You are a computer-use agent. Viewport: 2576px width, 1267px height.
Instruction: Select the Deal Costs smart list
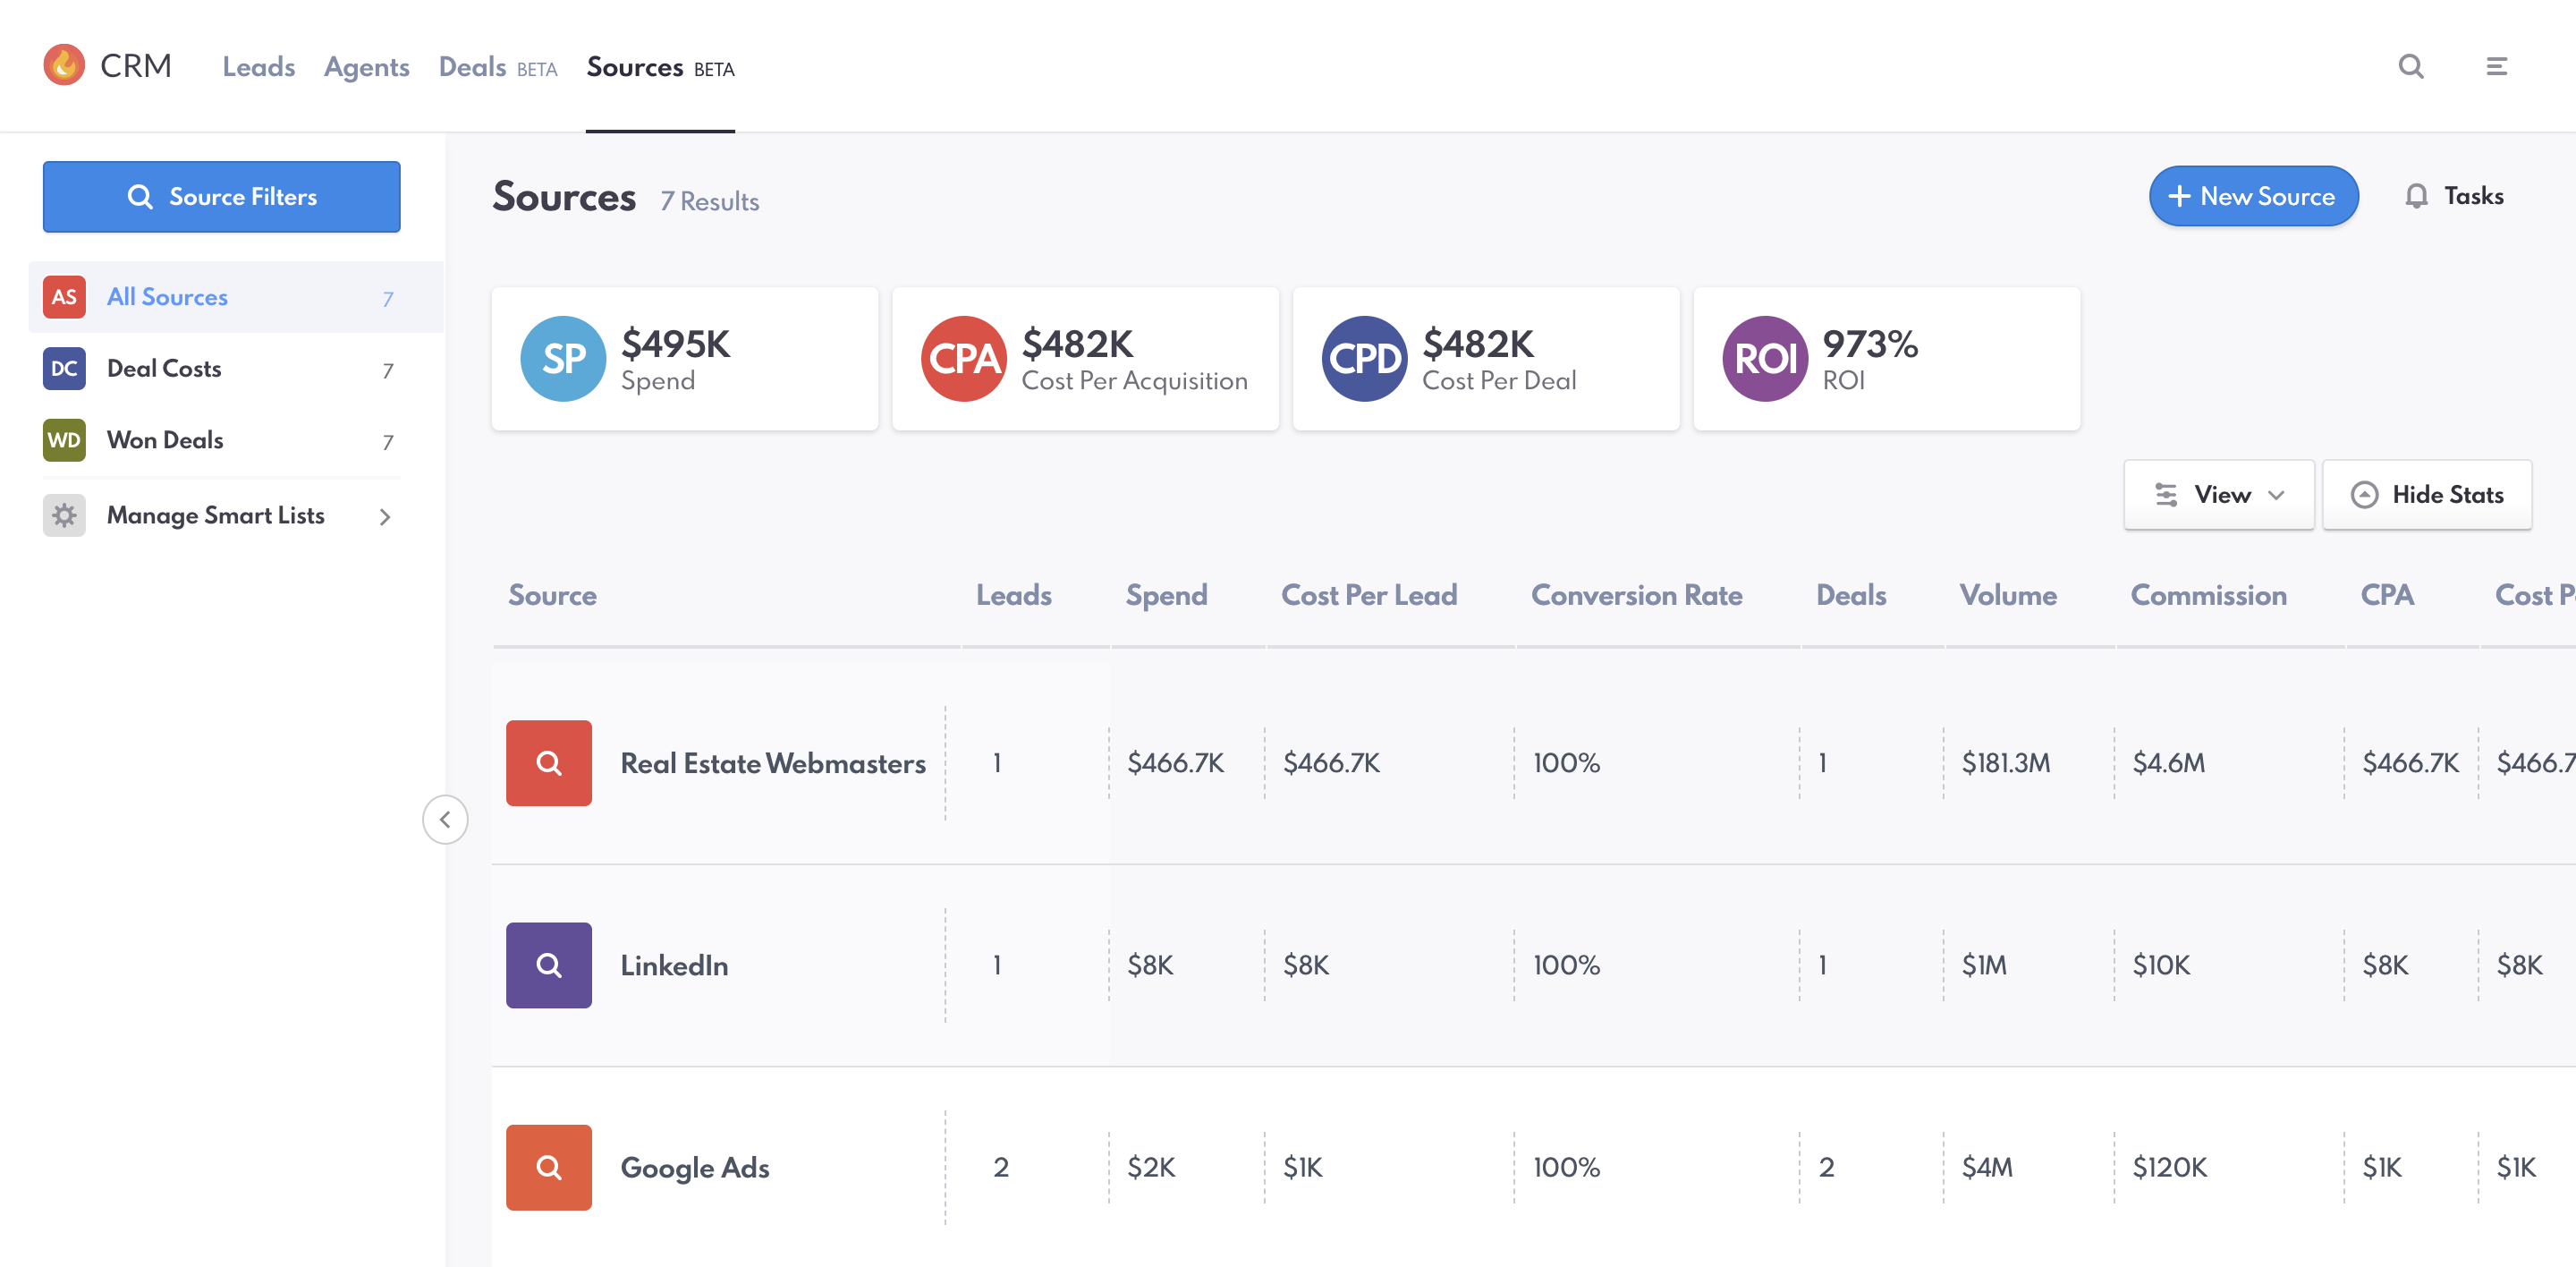coord(222,368)
